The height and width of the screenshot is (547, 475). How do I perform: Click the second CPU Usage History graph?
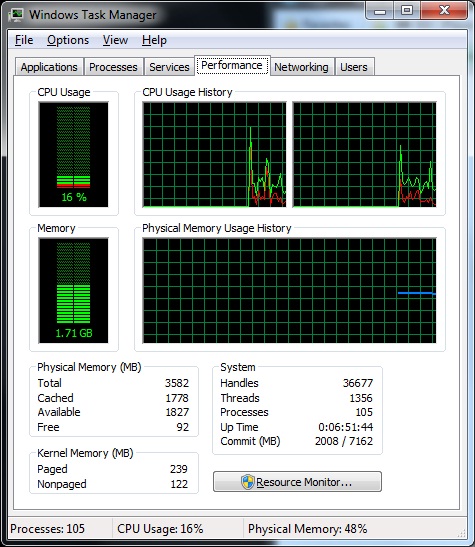(x=364, y=155)
